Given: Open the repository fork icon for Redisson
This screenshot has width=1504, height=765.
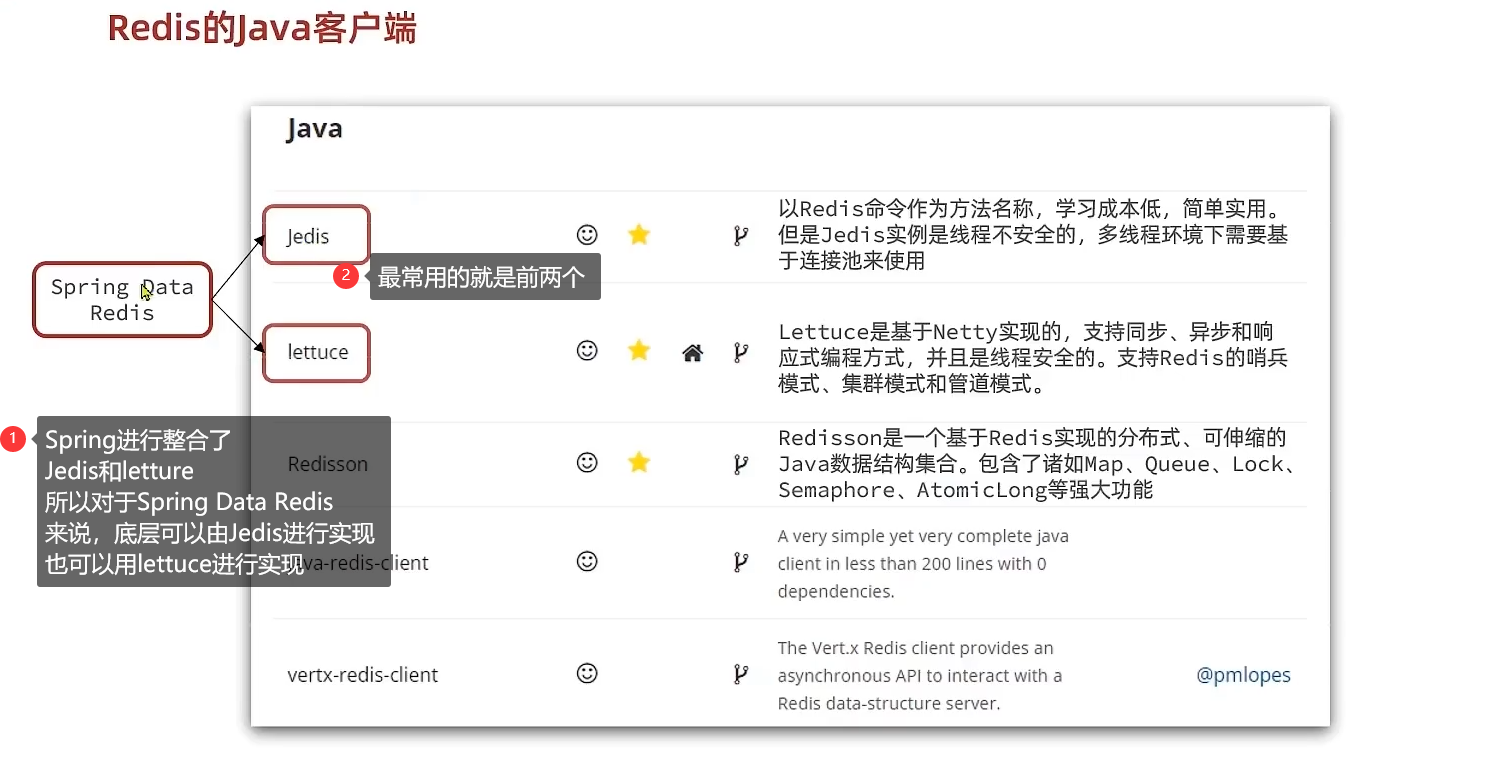Looking at the screenshot, I should [x=741, y=464].
